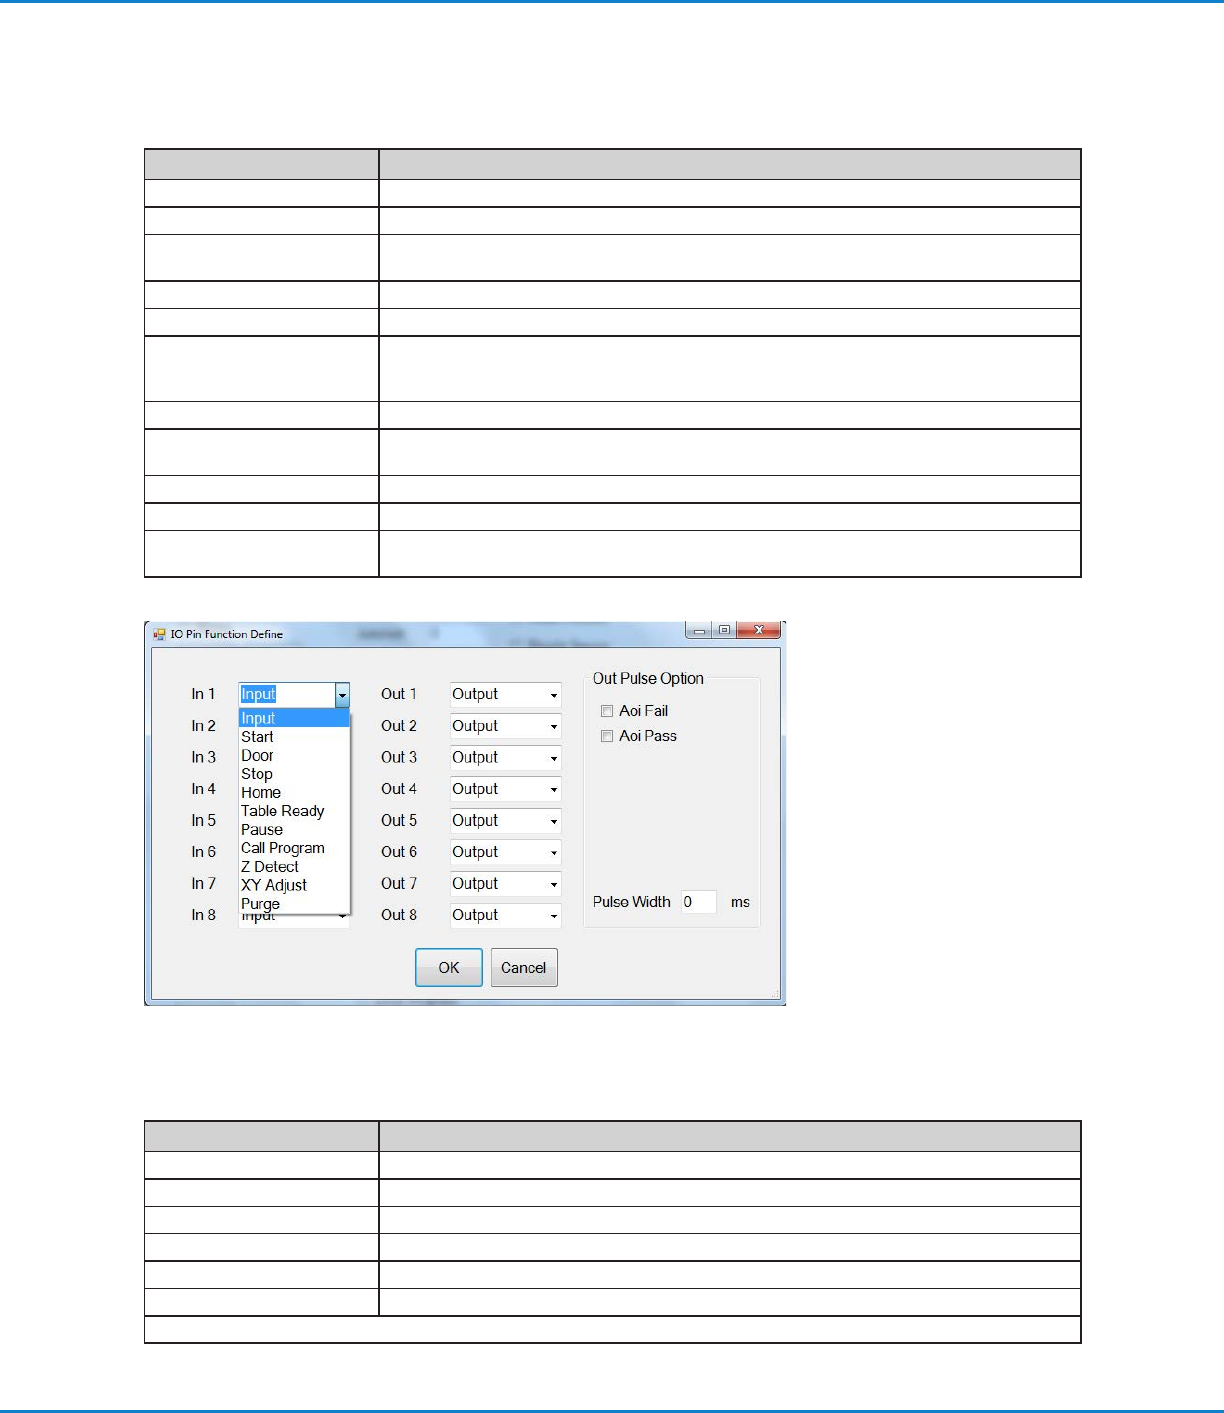Open the Out 1 Output dropdown
The width and height of the screenshot is (1224, 1413).
[x=505, y=695]
